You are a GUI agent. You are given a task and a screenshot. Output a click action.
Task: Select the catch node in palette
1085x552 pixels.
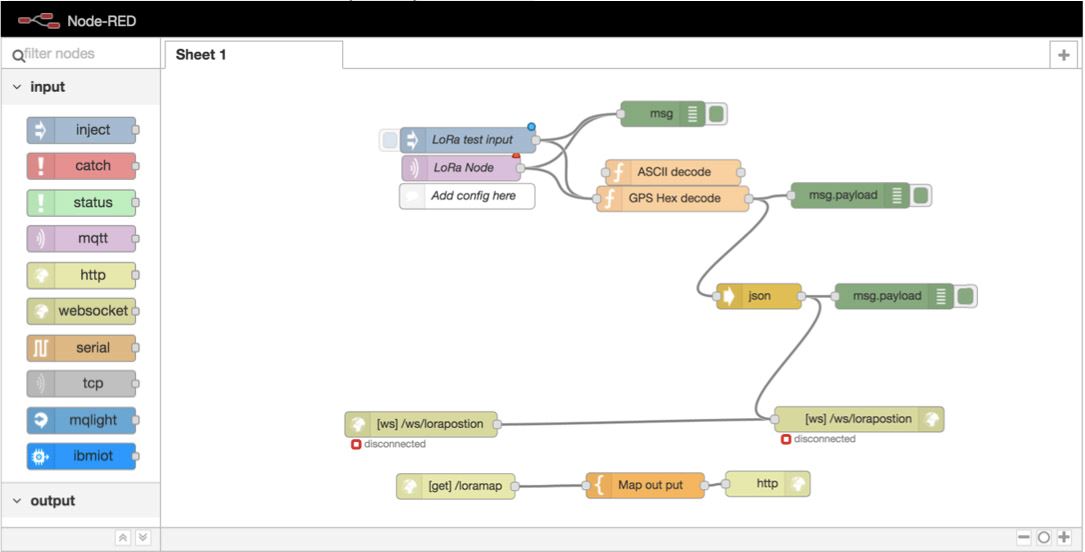[x=81, y=166]
